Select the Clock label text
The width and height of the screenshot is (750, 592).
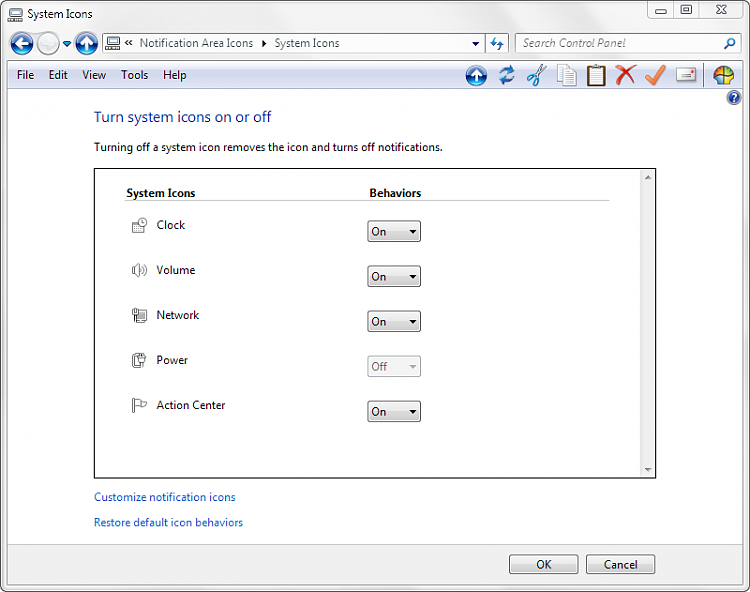tap(171, 225)
